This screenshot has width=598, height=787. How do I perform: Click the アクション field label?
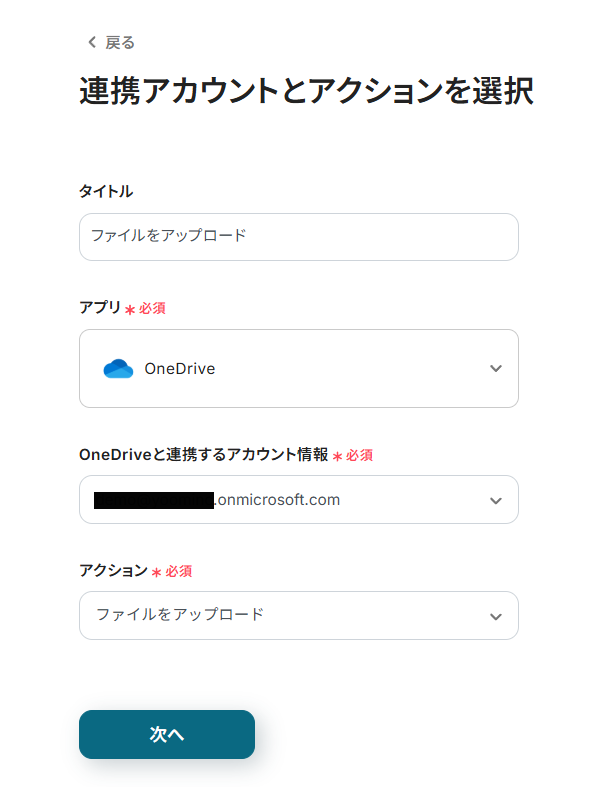pos(113,570)
